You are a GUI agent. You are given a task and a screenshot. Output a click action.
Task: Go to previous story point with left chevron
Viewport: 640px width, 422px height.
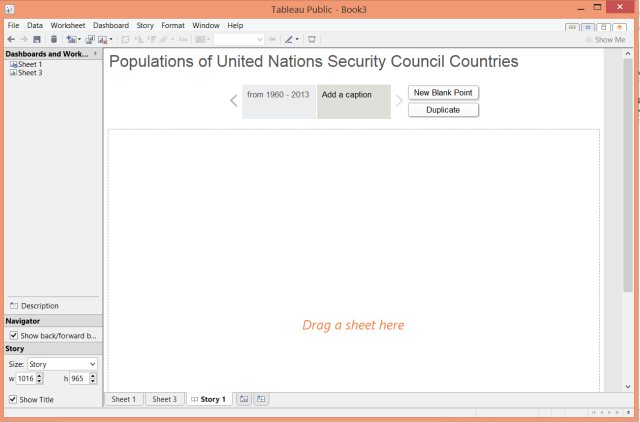233,100
